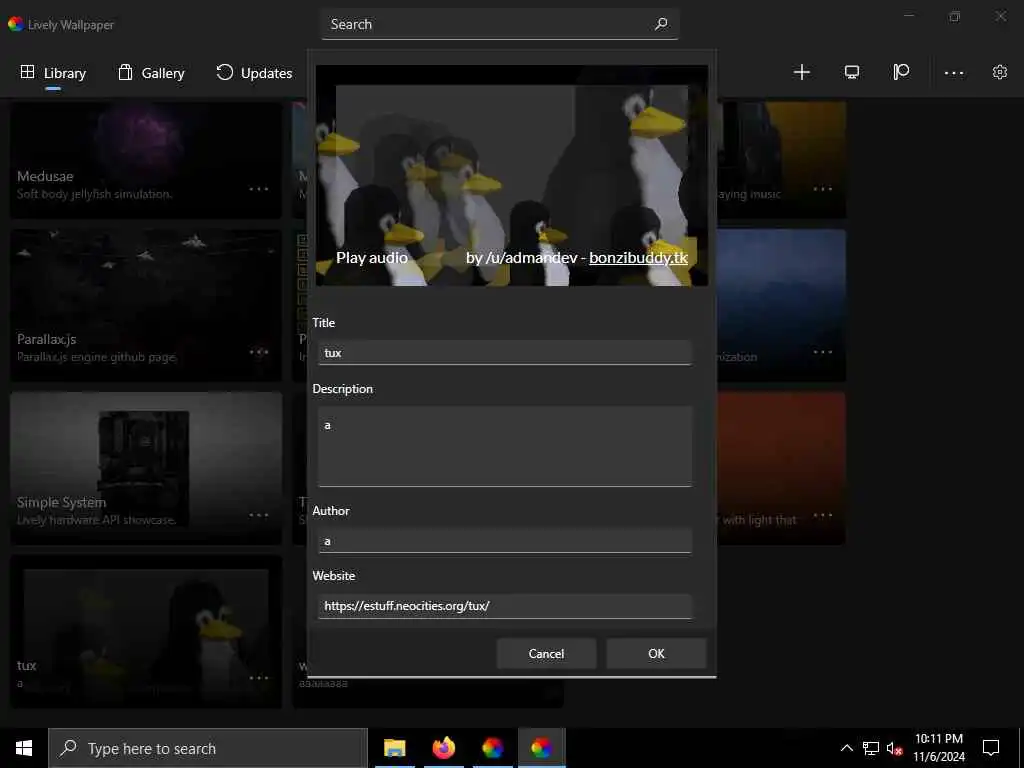Screen dimensions: 1024x768
Task: Open the Windows Start menu
Action: pyautogui.click(x=24, y=748)
